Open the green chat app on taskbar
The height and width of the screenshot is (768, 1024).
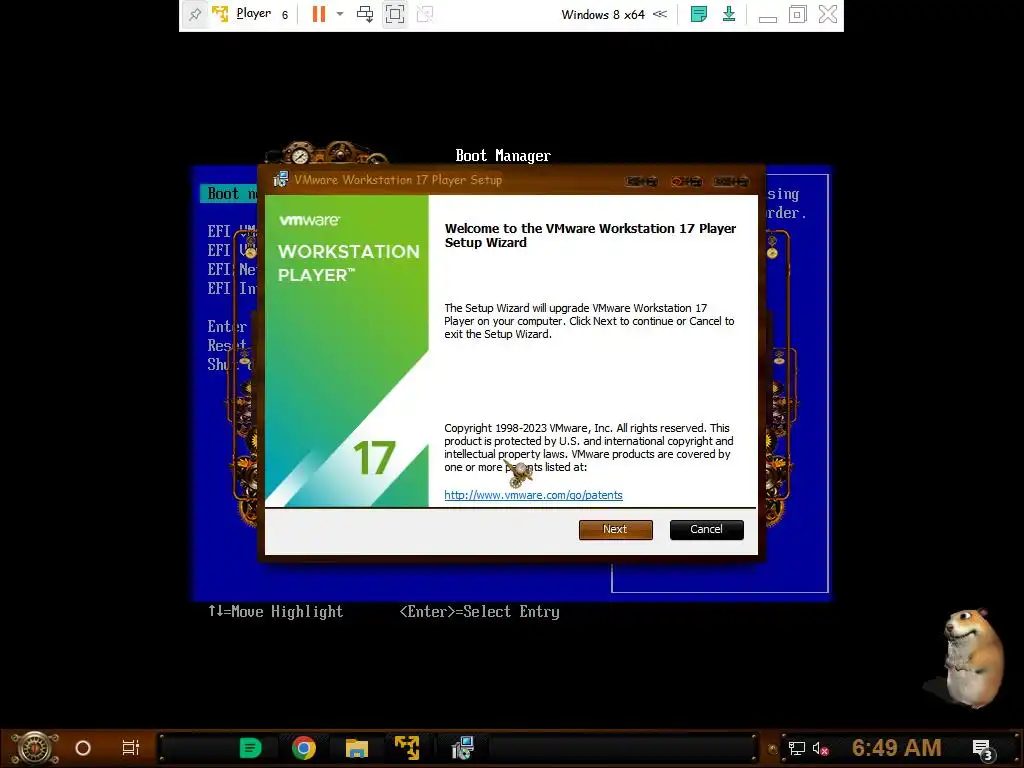point(250,748)
